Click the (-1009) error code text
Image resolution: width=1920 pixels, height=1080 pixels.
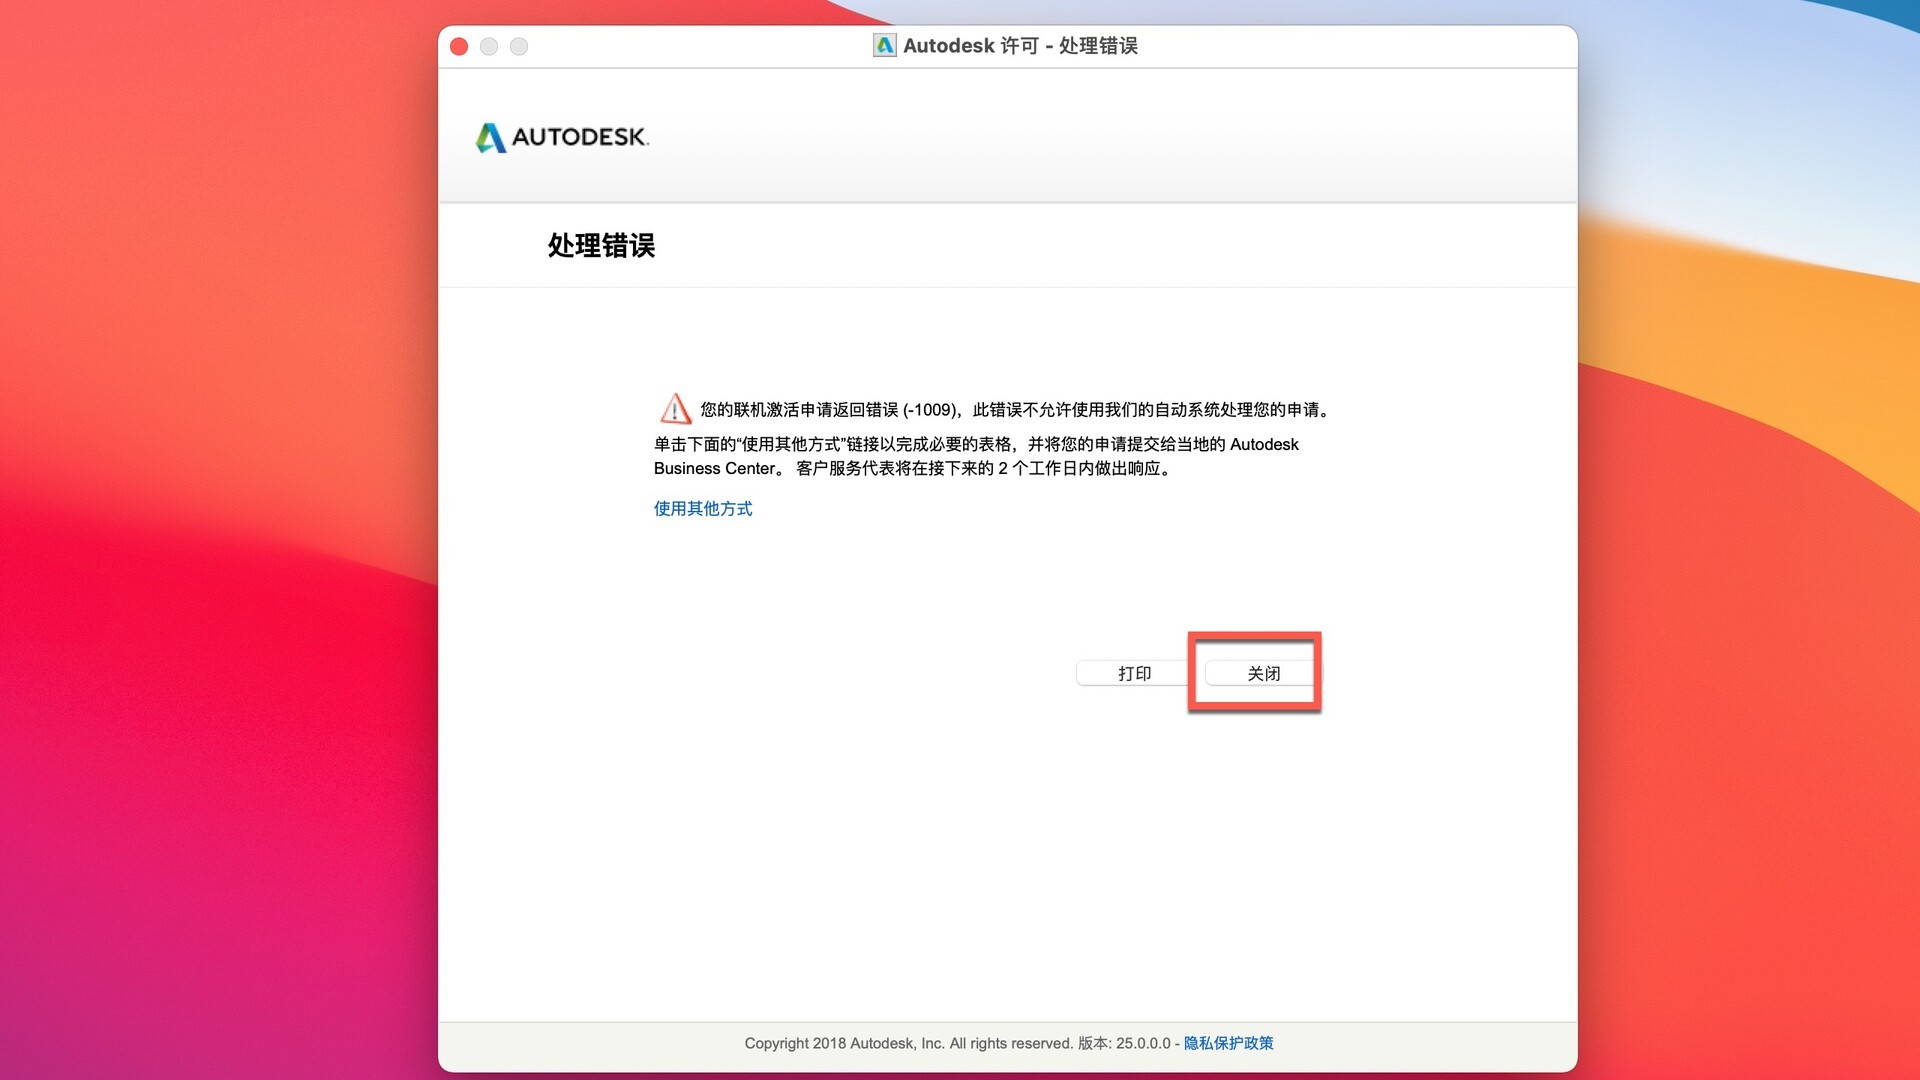click(930, 410)
